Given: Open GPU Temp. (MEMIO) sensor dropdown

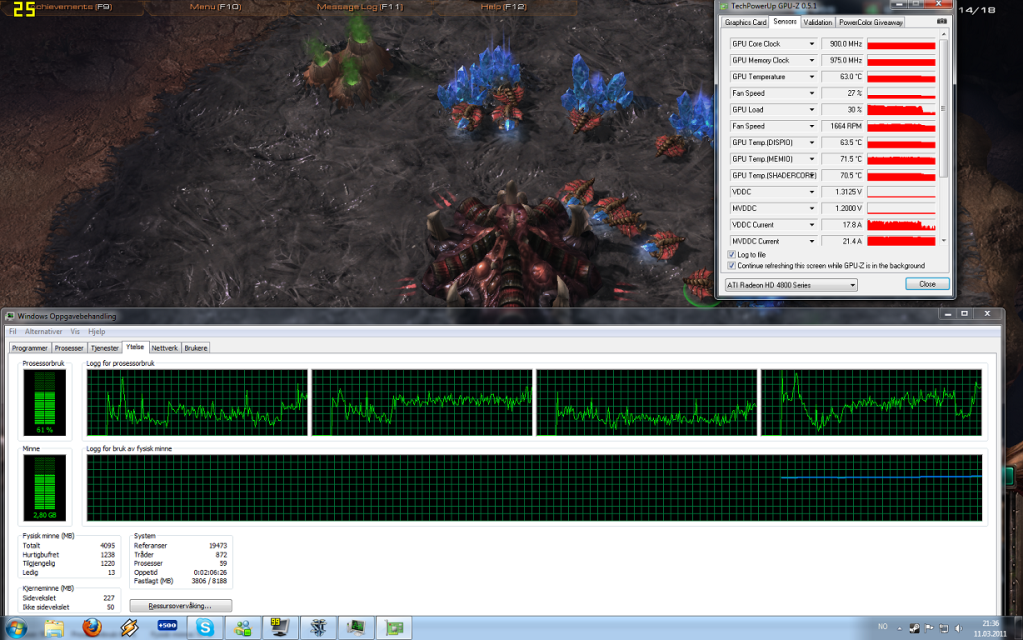Looking at the screenshot, I should (812, 159).
